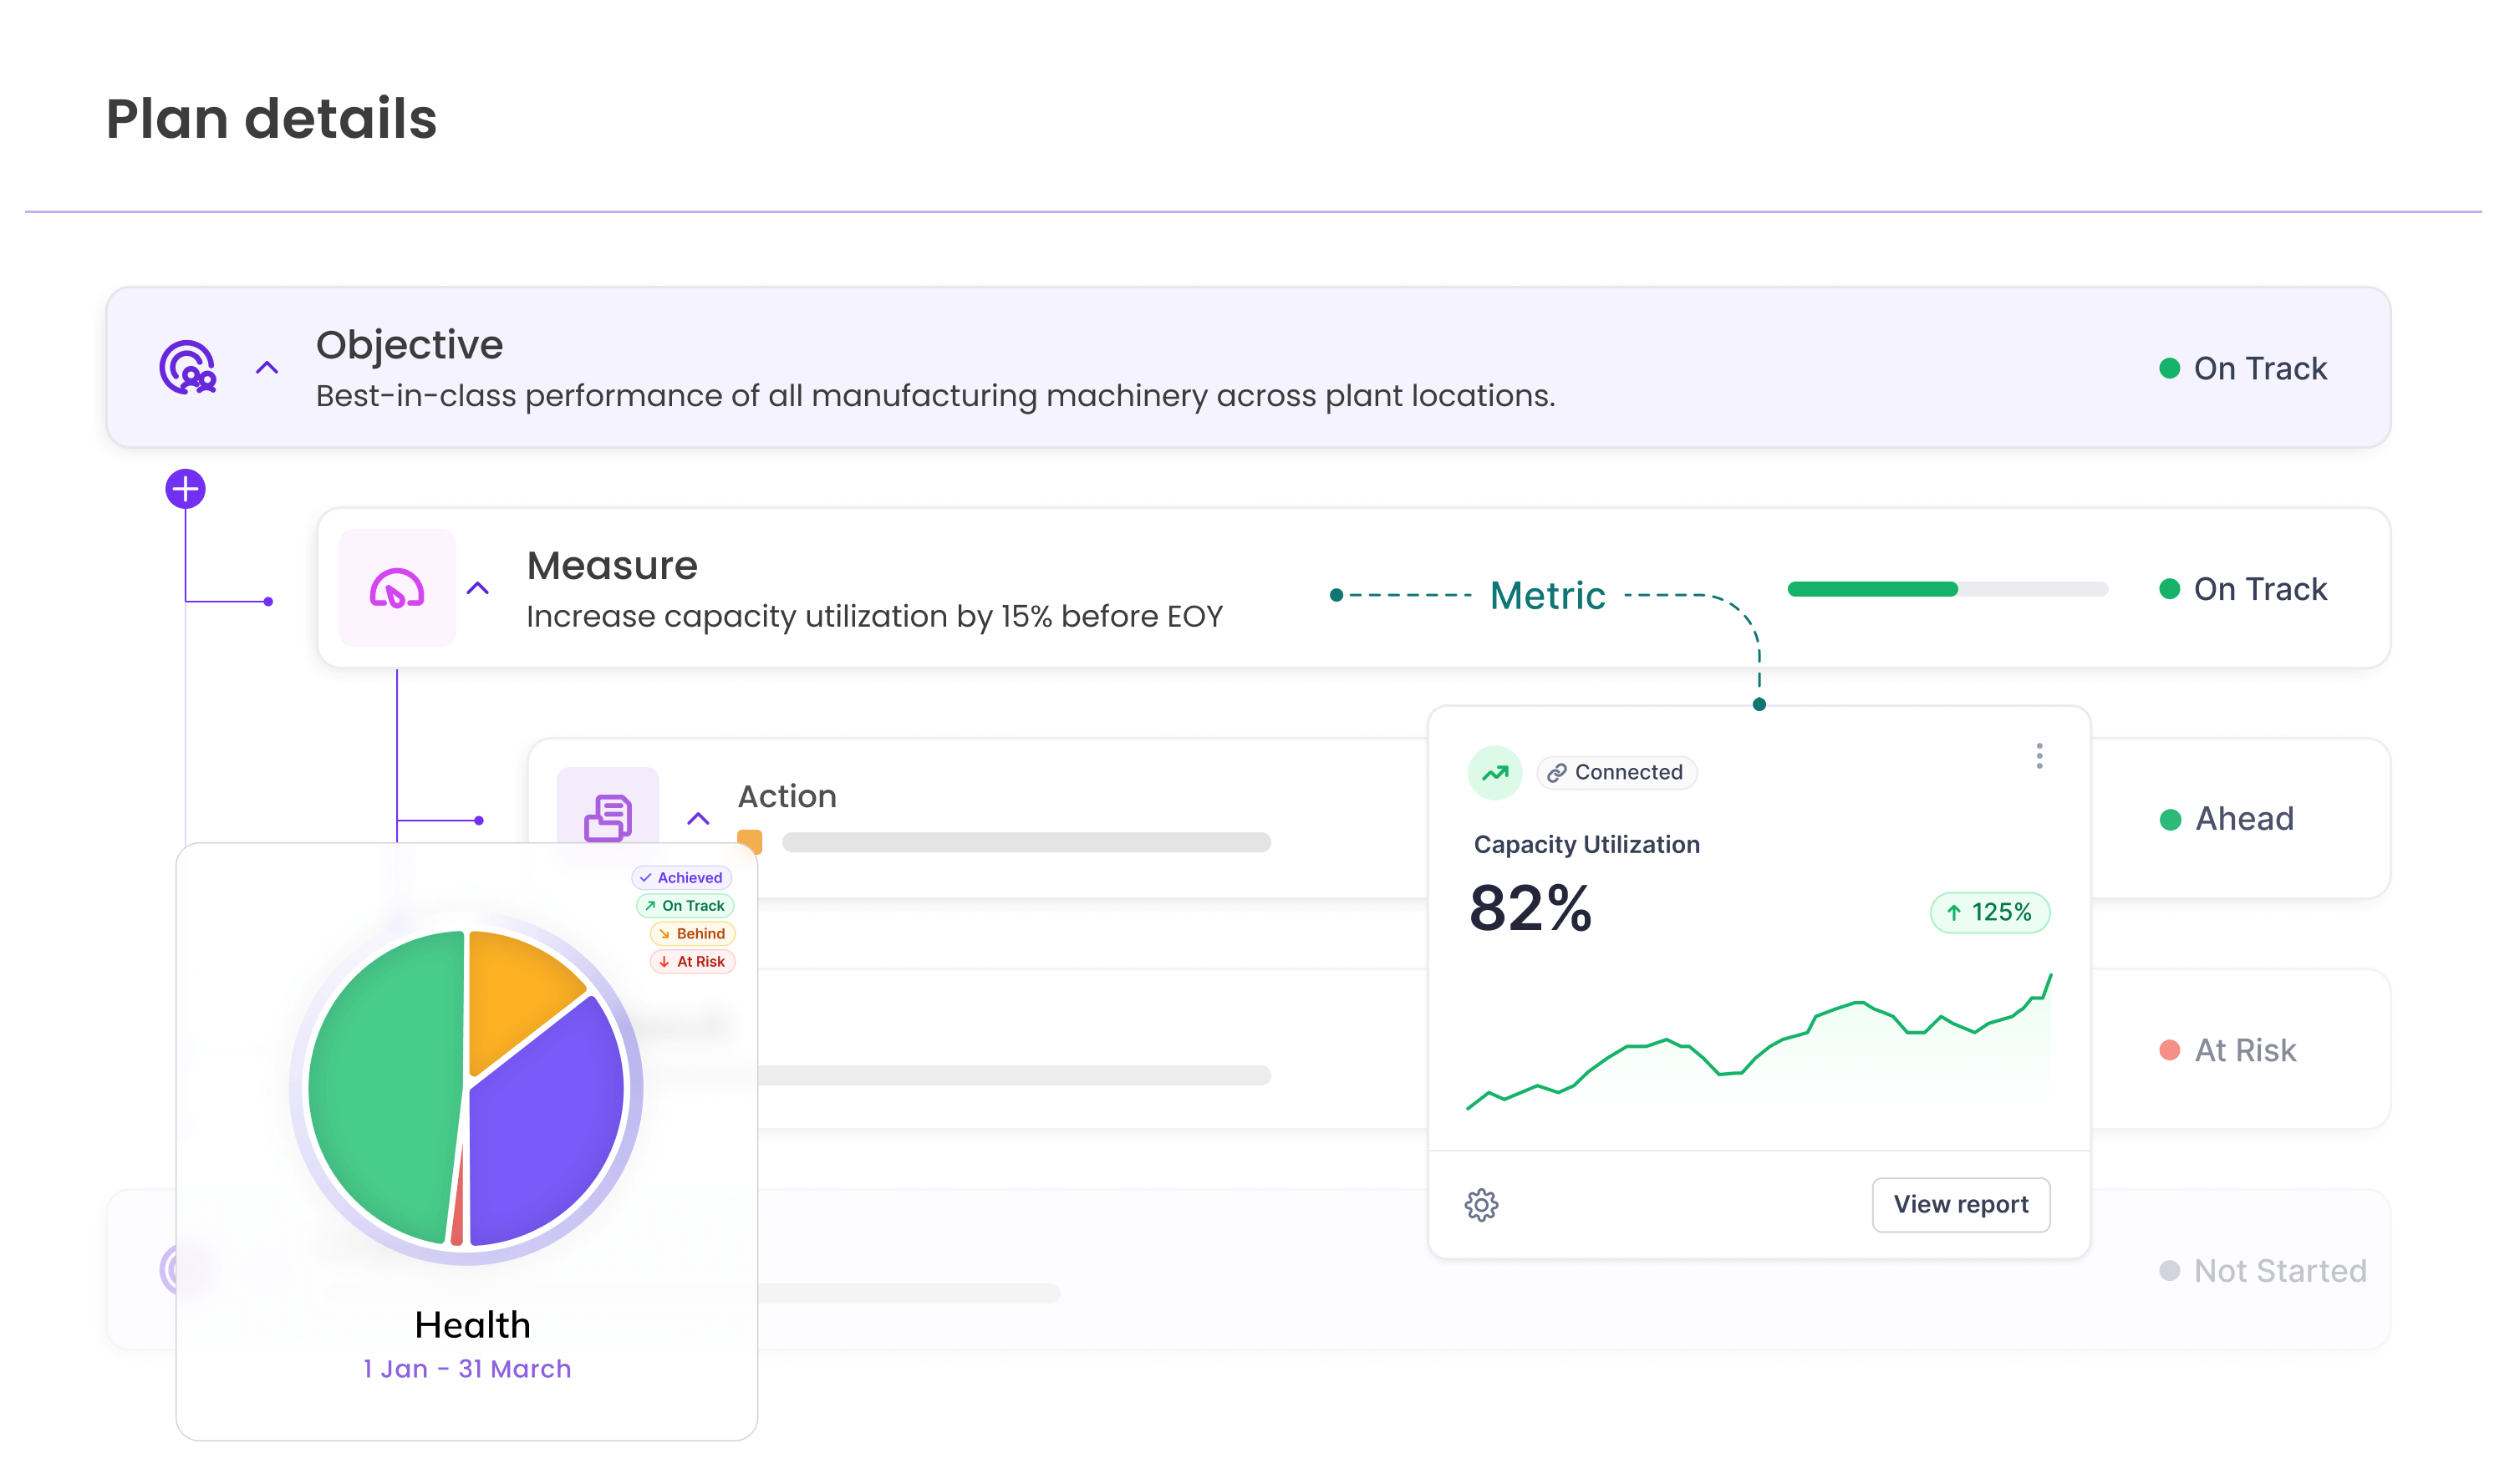Collapse the Action row chevron

pos(698,819)
